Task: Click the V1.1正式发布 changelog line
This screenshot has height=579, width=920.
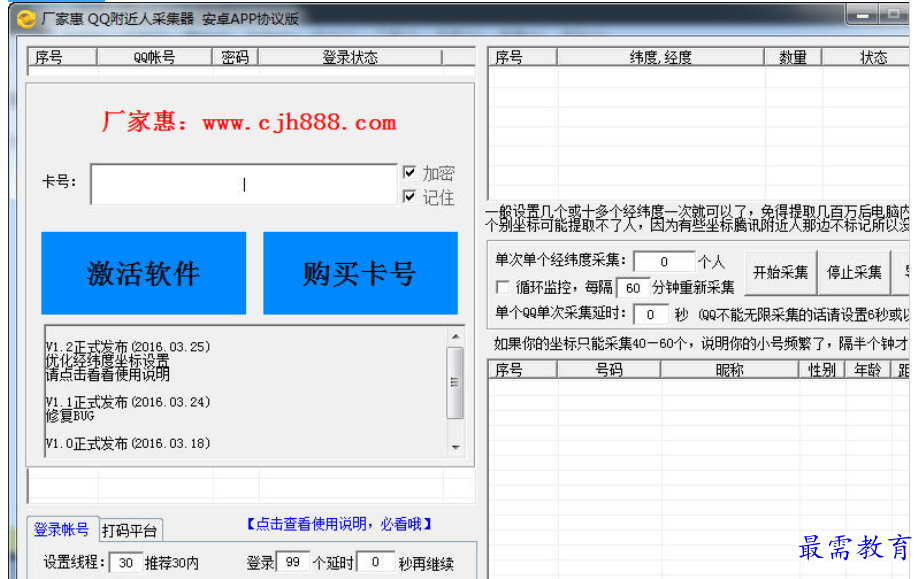Action: (x=128, y=402)
